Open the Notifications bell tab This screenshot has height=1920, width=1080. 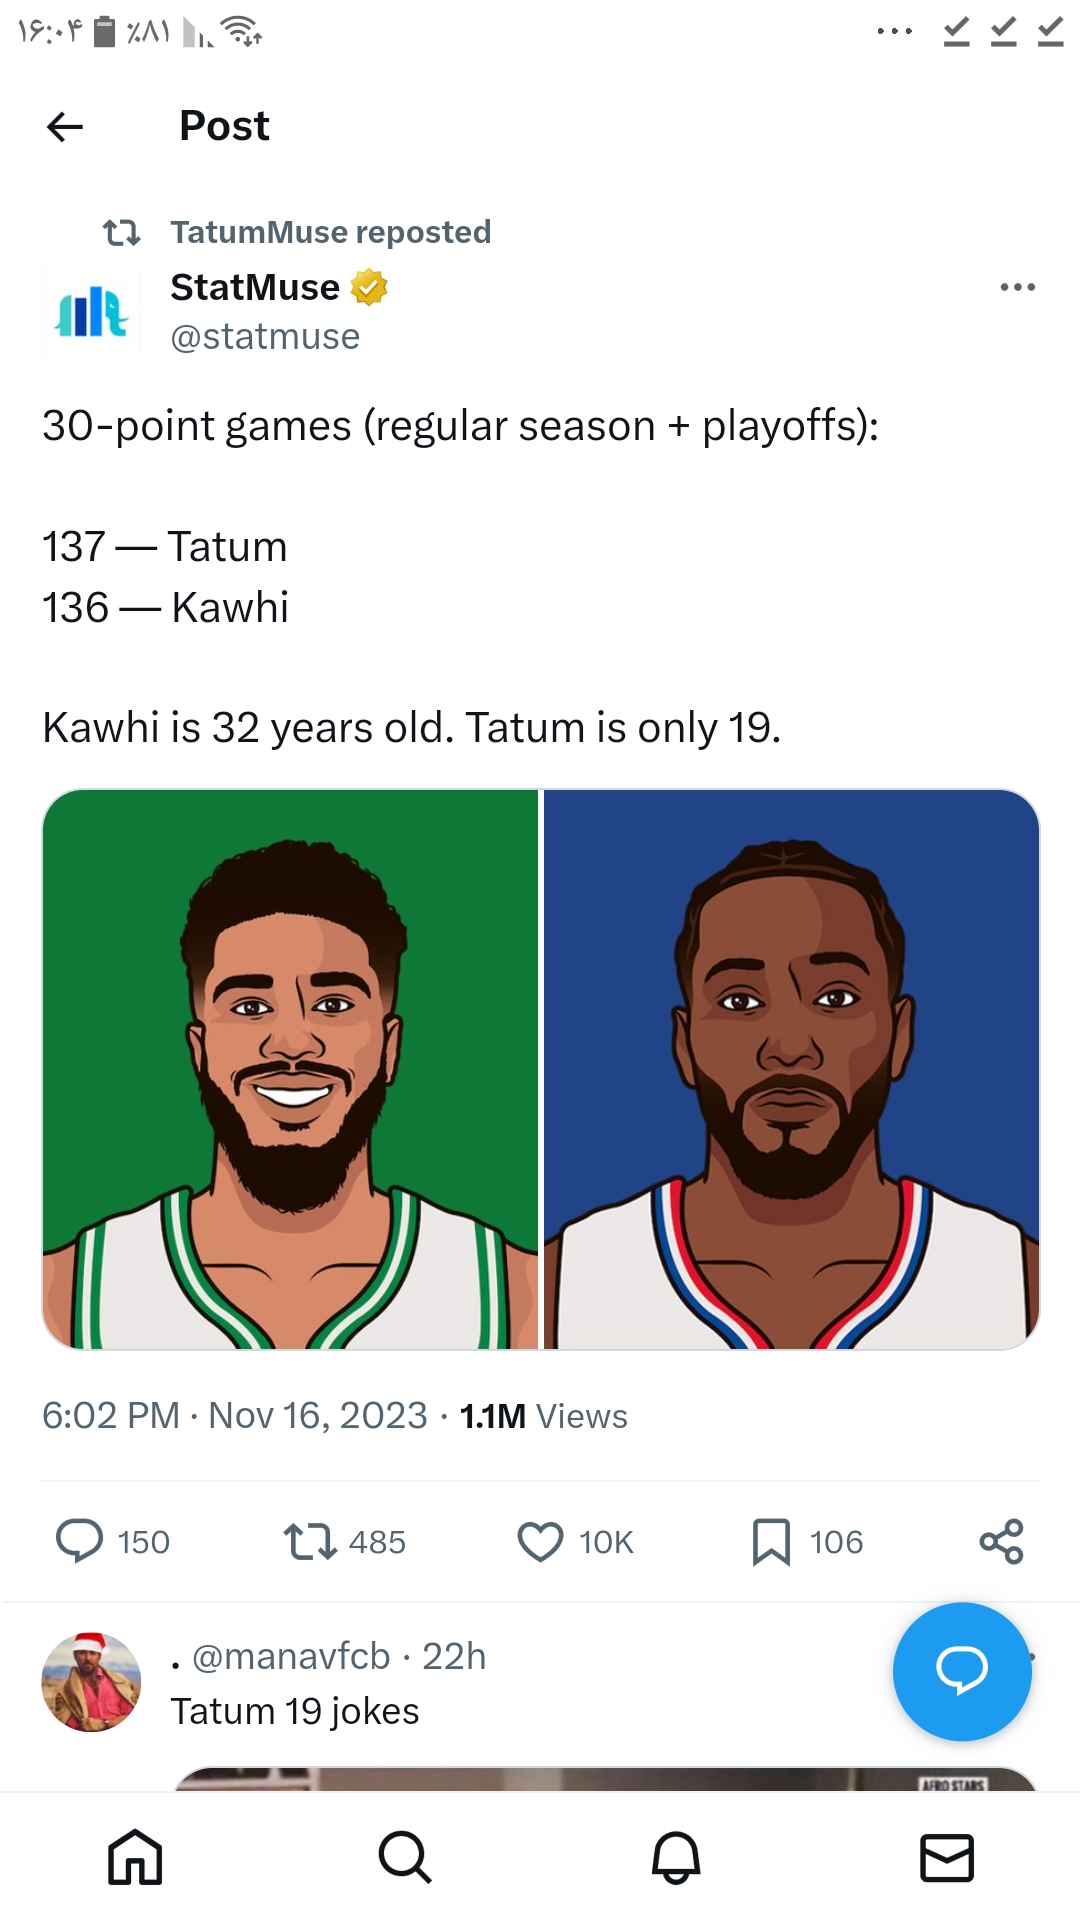click(676, 1857)
